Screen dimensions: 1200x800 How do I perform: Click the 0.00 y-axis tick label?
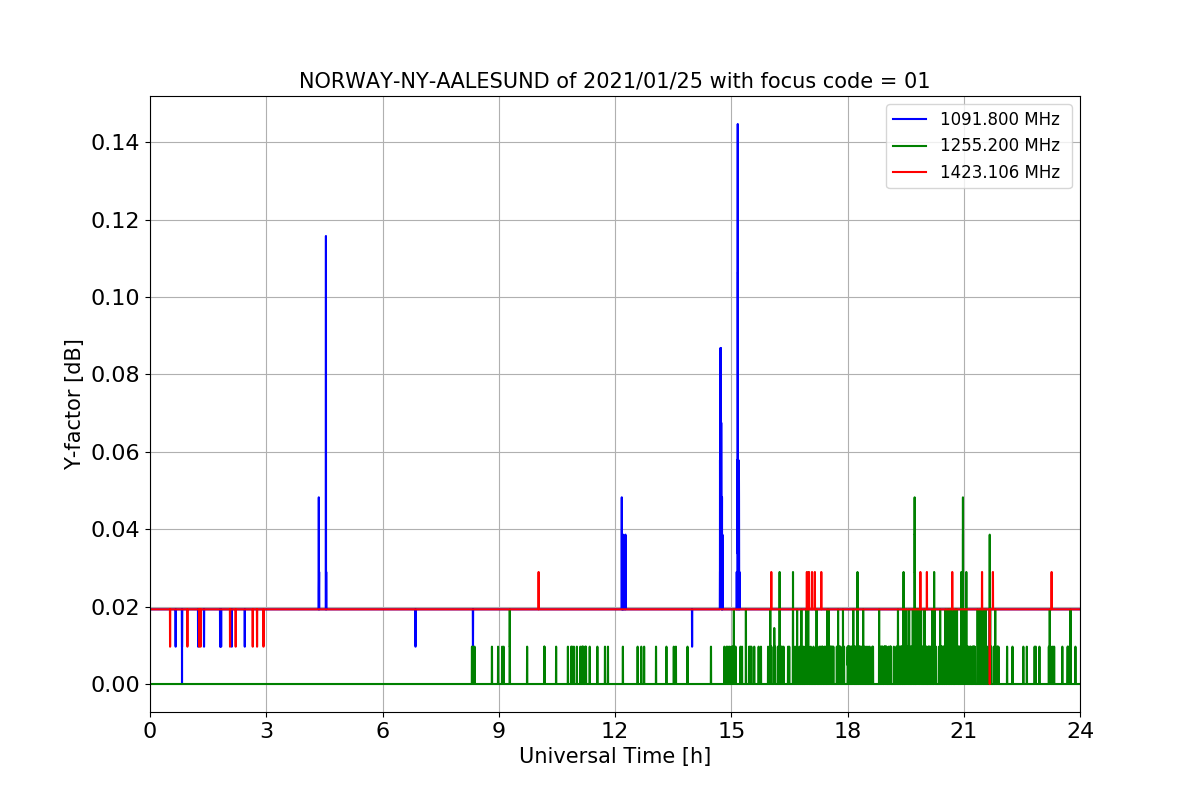(x=115, y=684)
